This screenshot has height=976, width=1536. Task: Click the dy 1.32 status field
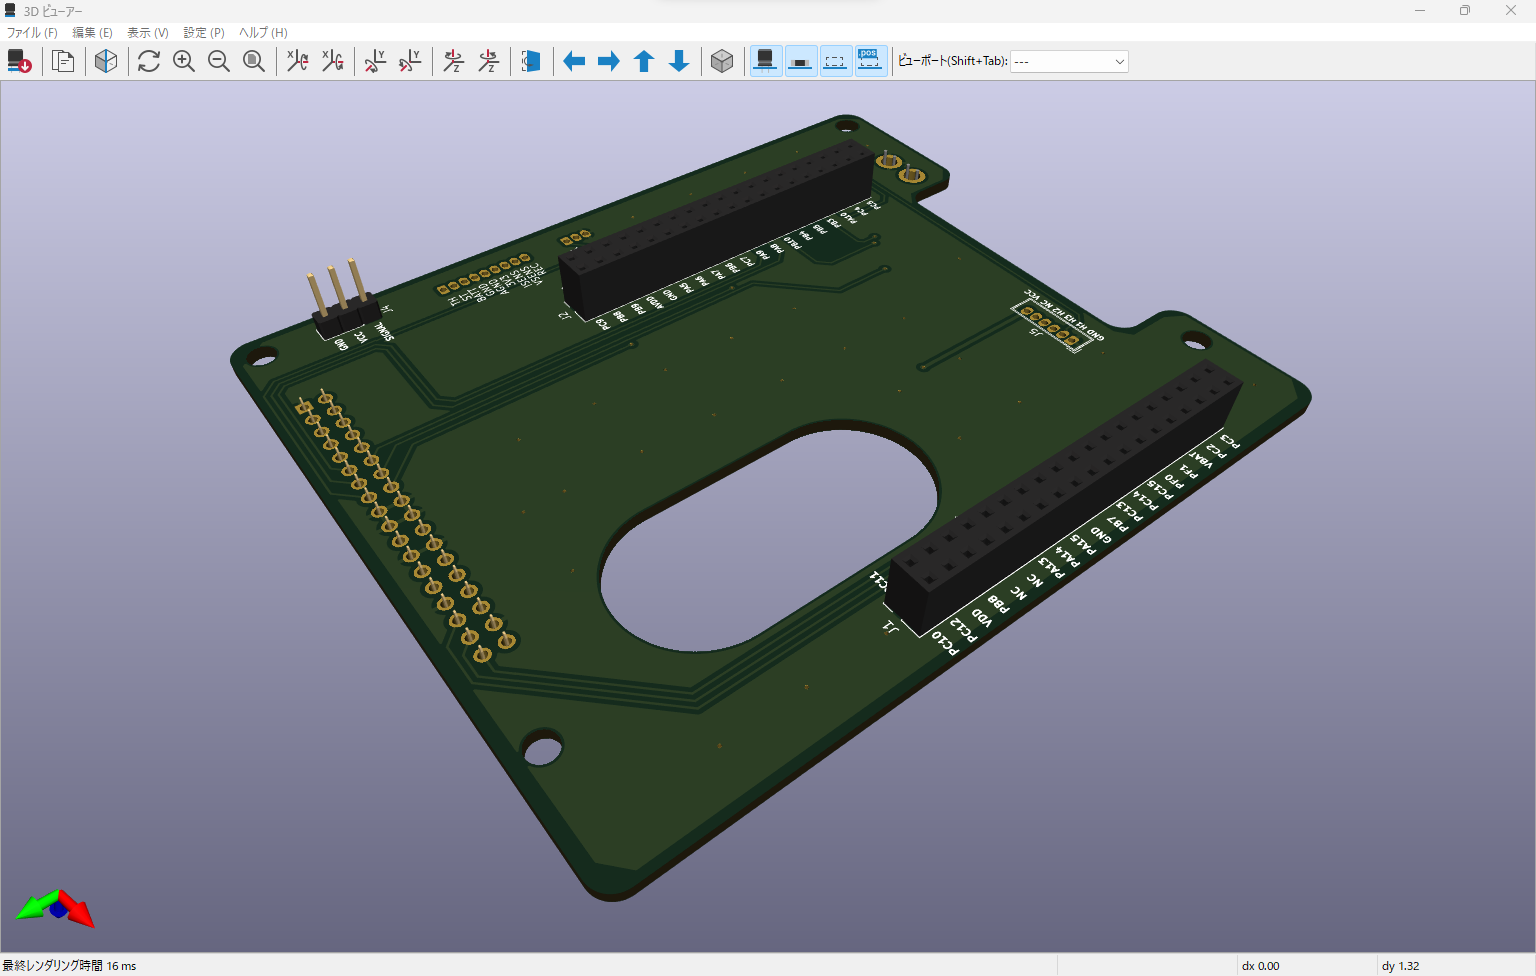(x=1400, y=965)
